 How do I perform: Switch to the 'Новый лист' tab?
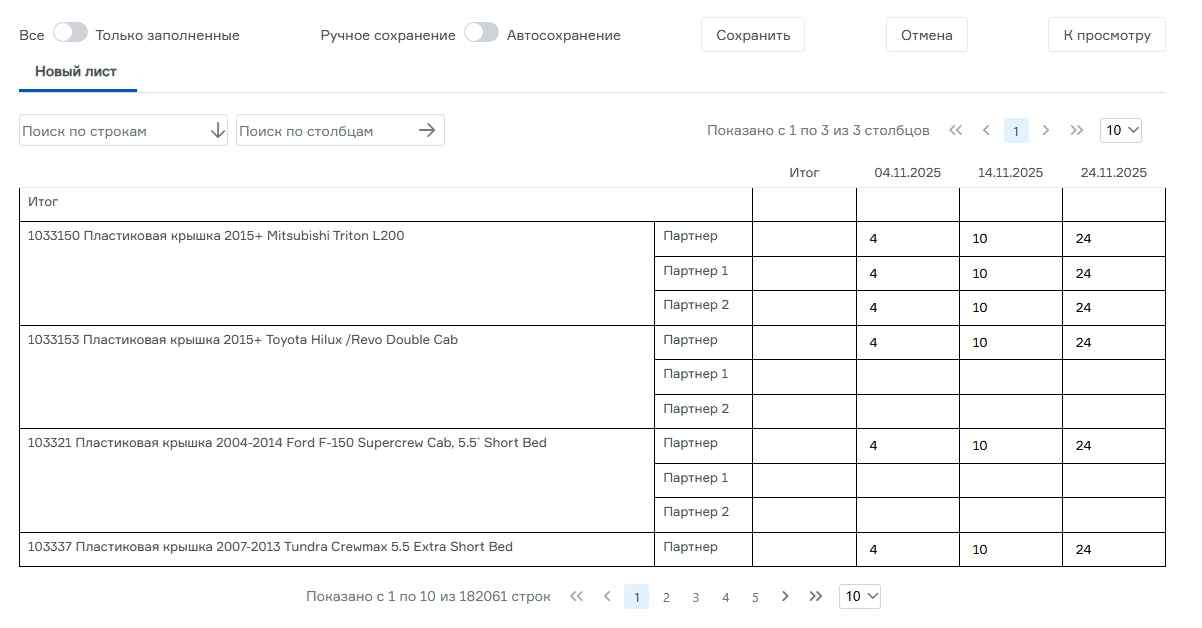76,72
